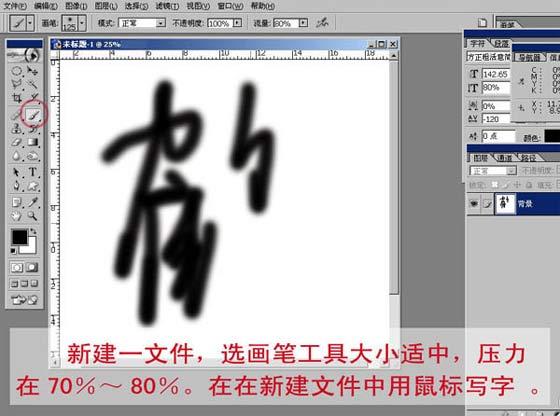Switch to Quick Mask mode
The width and height of the screenshot is (560, 416).
point(32,267)
